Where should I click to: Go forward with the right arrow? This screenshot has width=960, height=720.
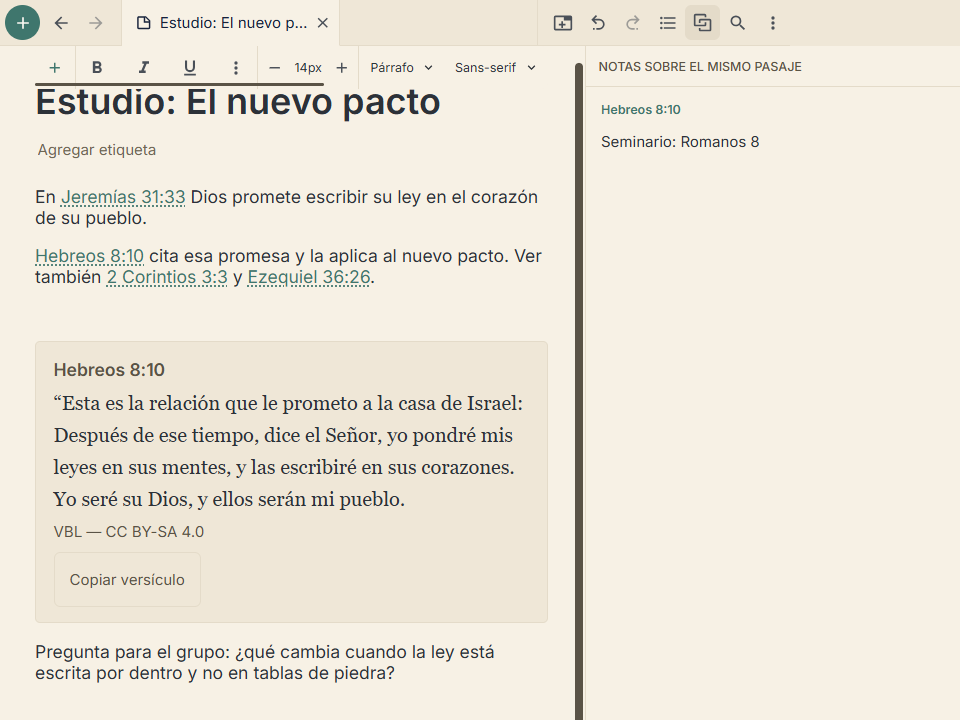pyautogui.click(x=96, y=23)
